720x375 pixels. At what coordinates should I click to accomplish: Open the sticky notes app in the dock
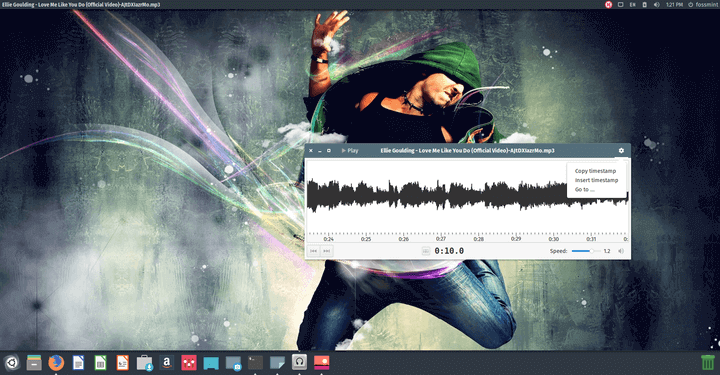coord(277,363)
